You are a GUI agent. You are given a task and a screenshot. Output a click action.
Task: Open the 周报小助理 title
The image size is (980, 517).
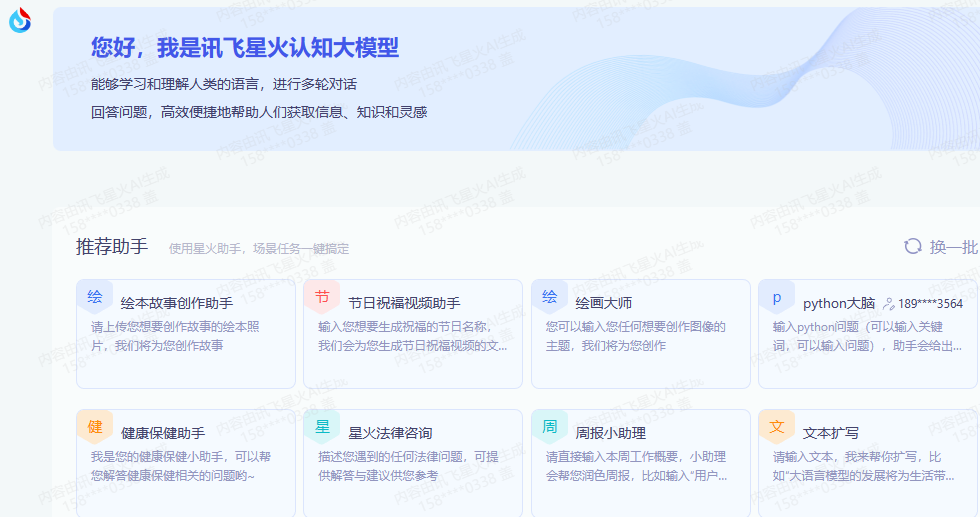point(610,433)
